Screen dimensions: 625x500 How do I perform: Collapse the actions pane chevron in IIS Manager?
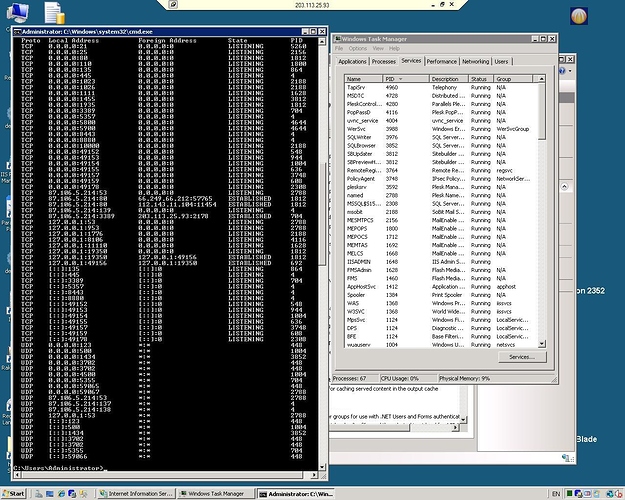(x=564, y=187)
